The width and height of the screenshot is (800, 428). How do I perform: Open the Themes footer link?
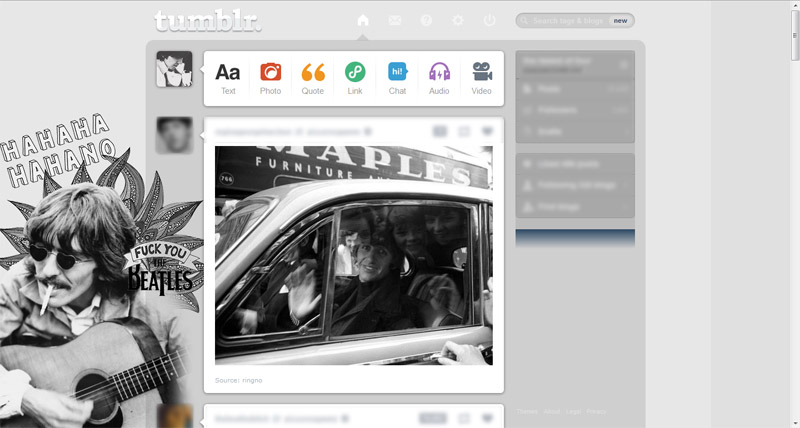527,412
